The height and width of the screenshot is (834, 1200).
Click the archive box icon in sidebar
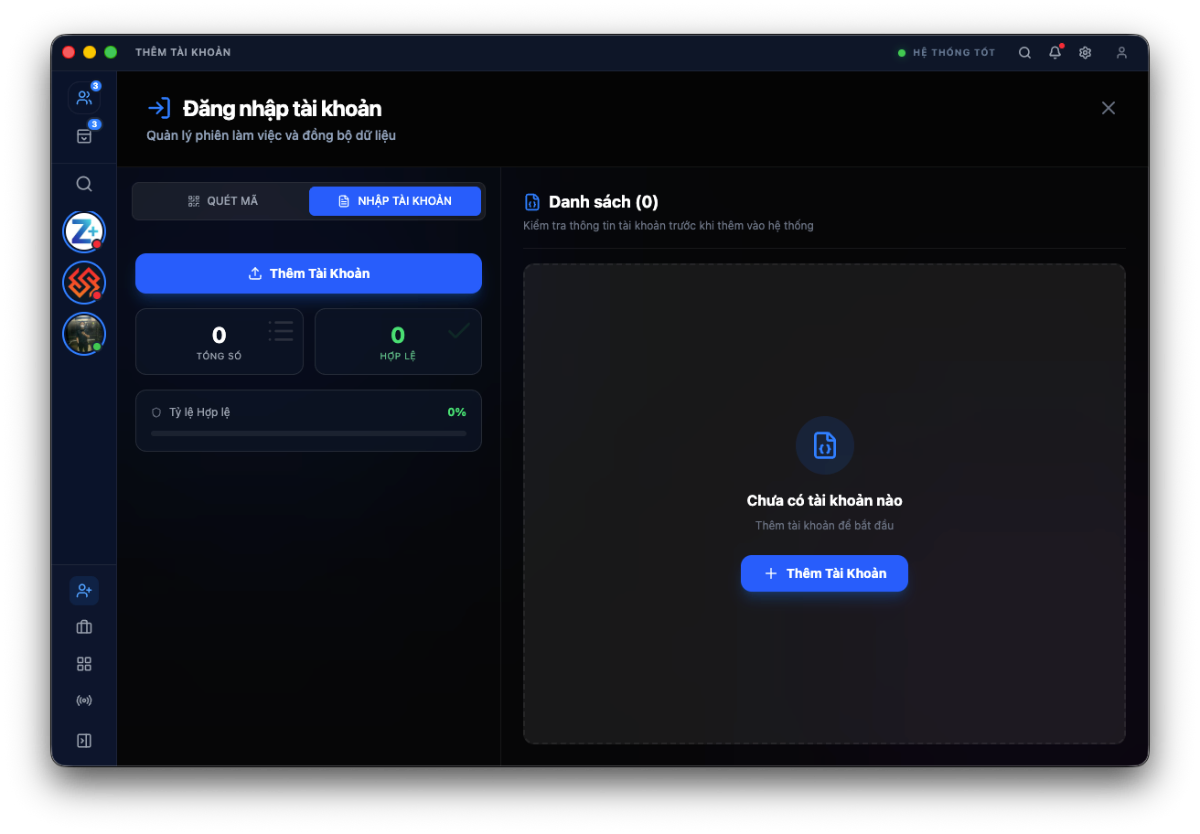pyautogui.click(x=84, y=136)
